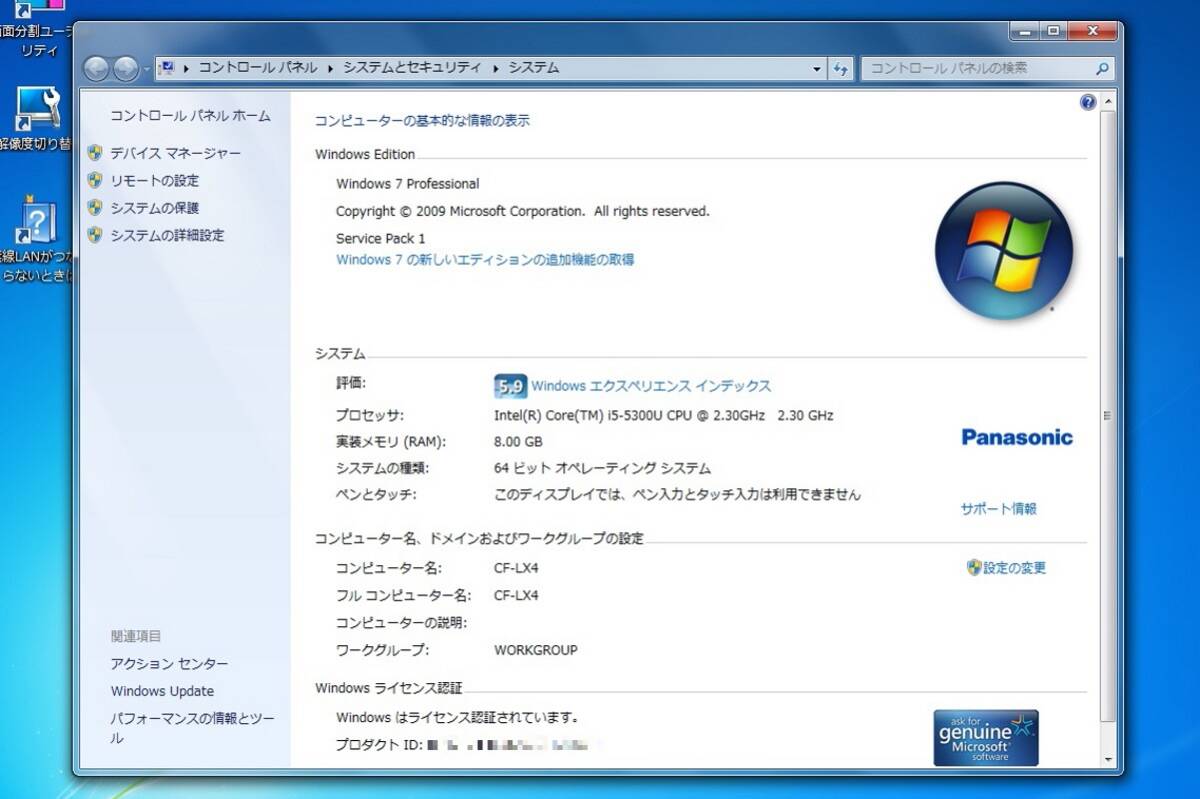
Task: Click shield icon beside システムの詳細設定
Action: pos(95,236)
